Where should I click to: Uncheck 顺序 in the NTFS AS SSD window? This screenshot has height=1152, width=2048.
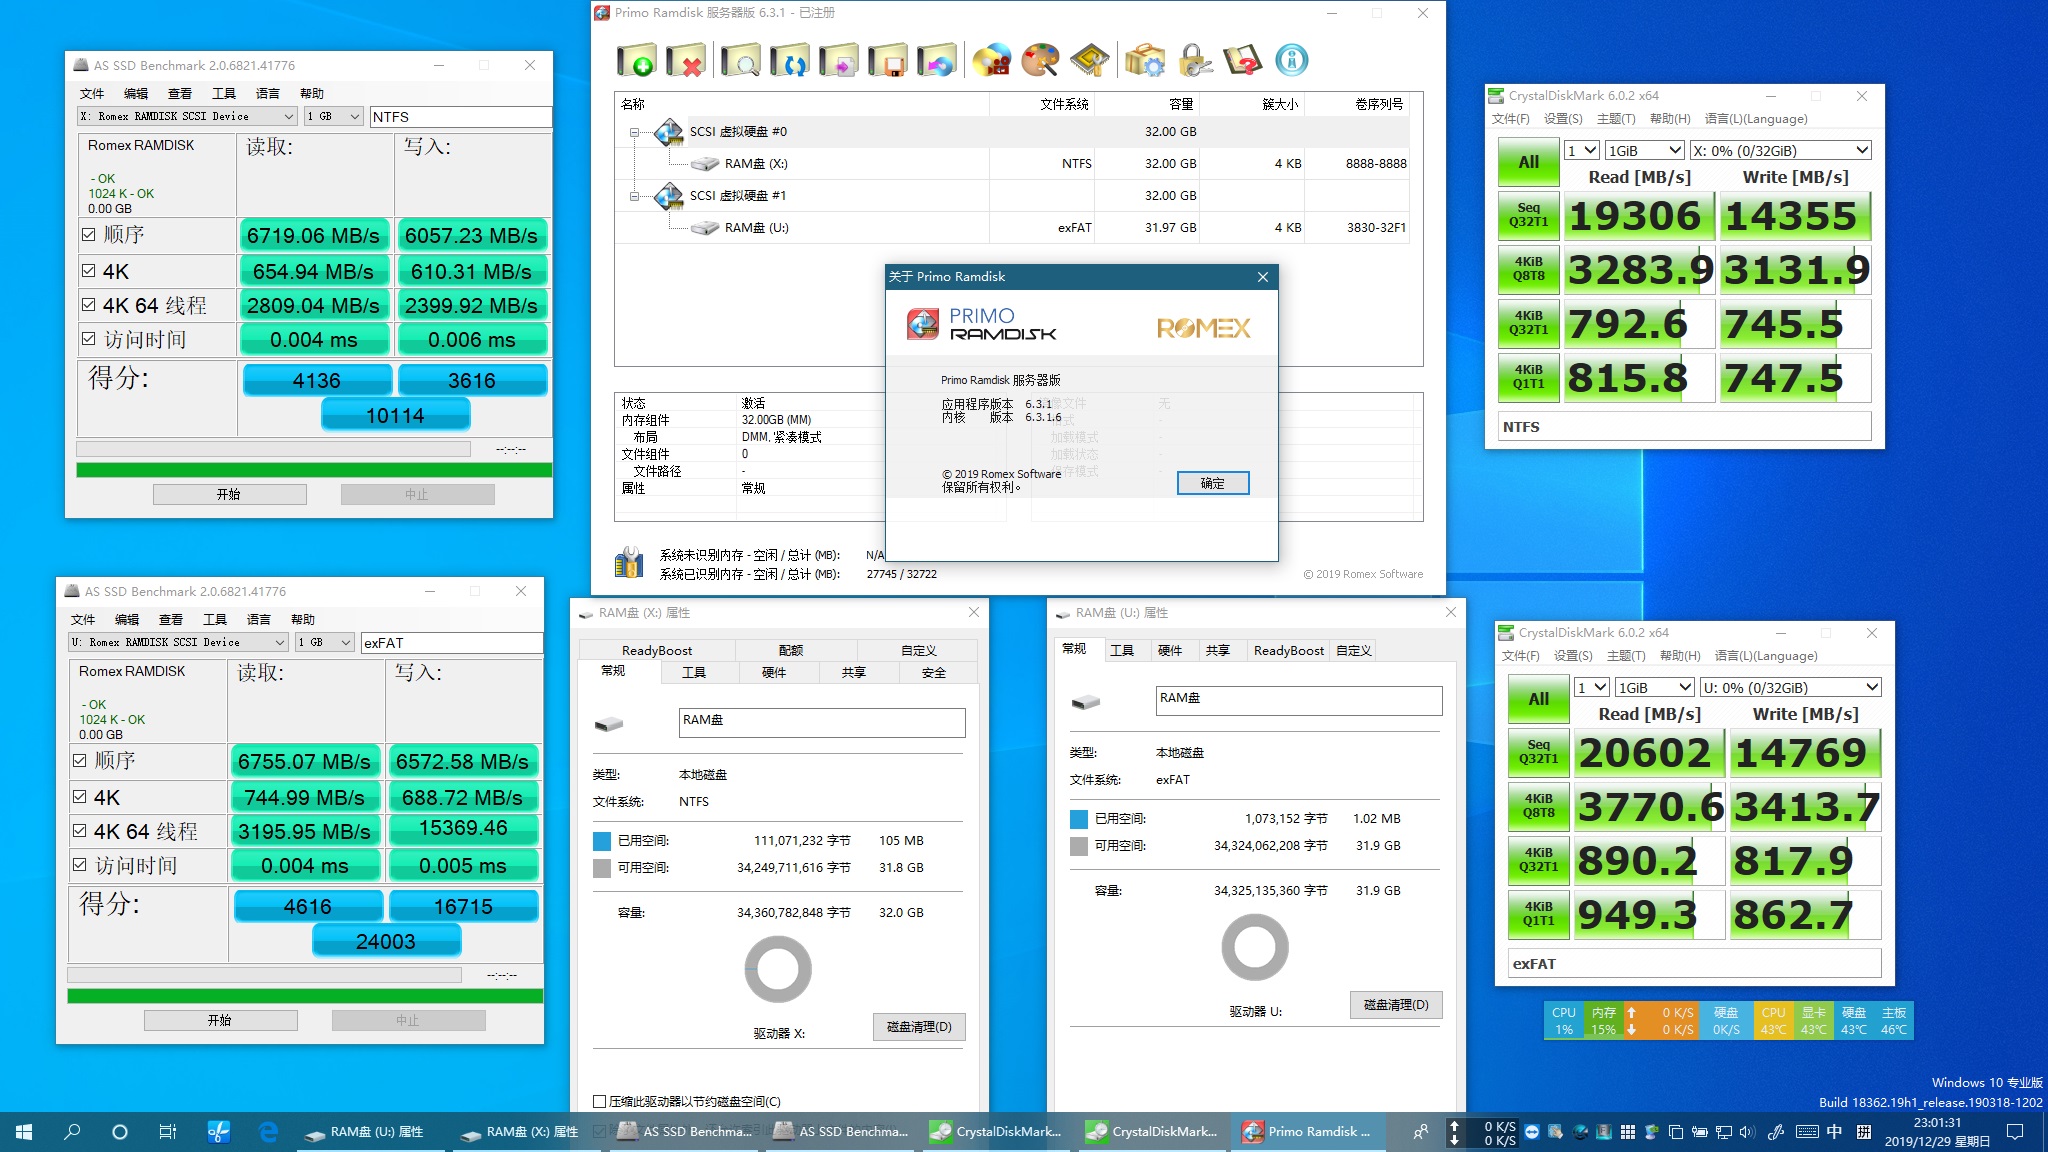click(89, 235)
